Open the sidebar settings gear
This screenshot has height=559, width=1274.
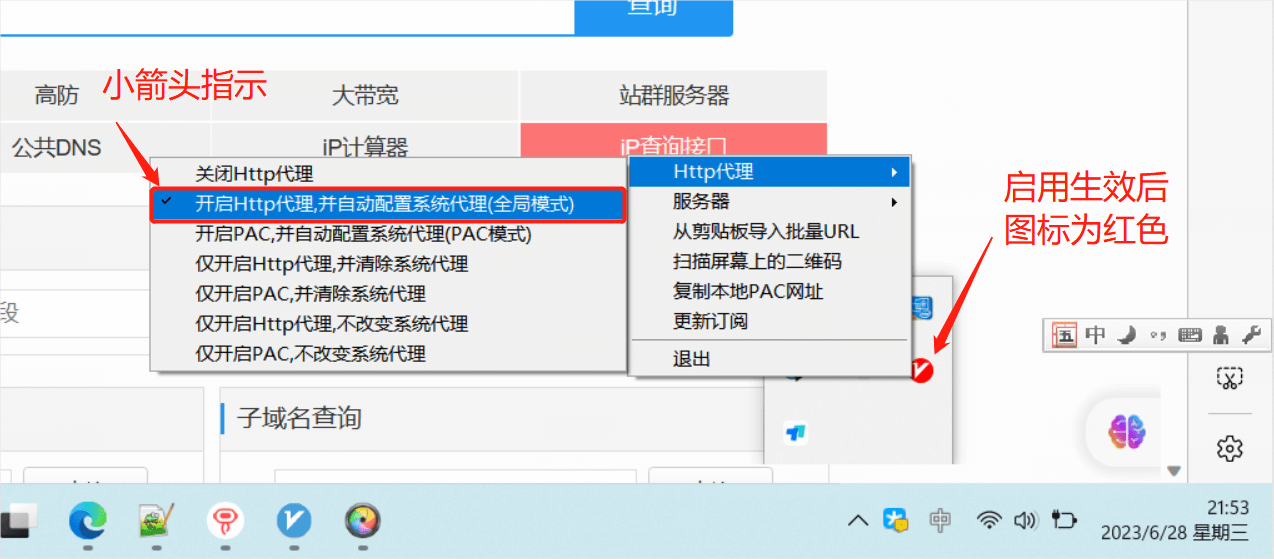click(1229, 448)
